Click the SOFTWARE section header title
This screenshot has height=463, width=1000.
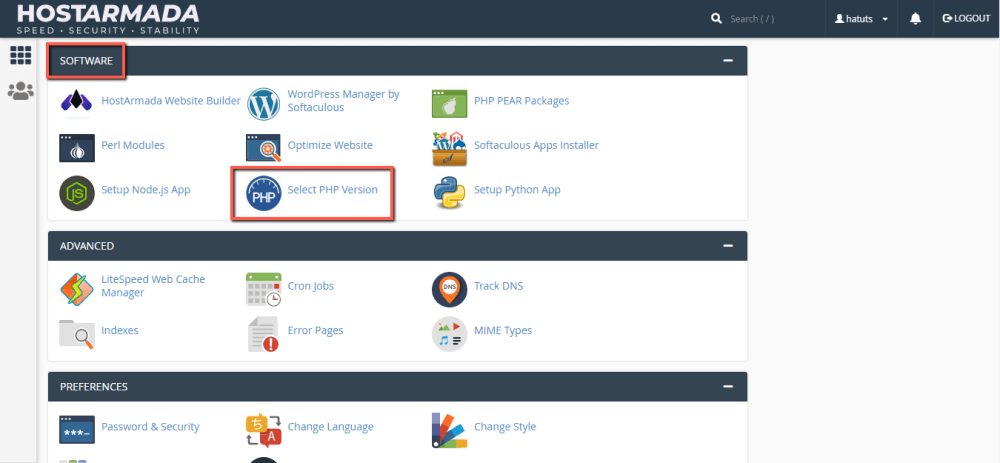point(86,61)
